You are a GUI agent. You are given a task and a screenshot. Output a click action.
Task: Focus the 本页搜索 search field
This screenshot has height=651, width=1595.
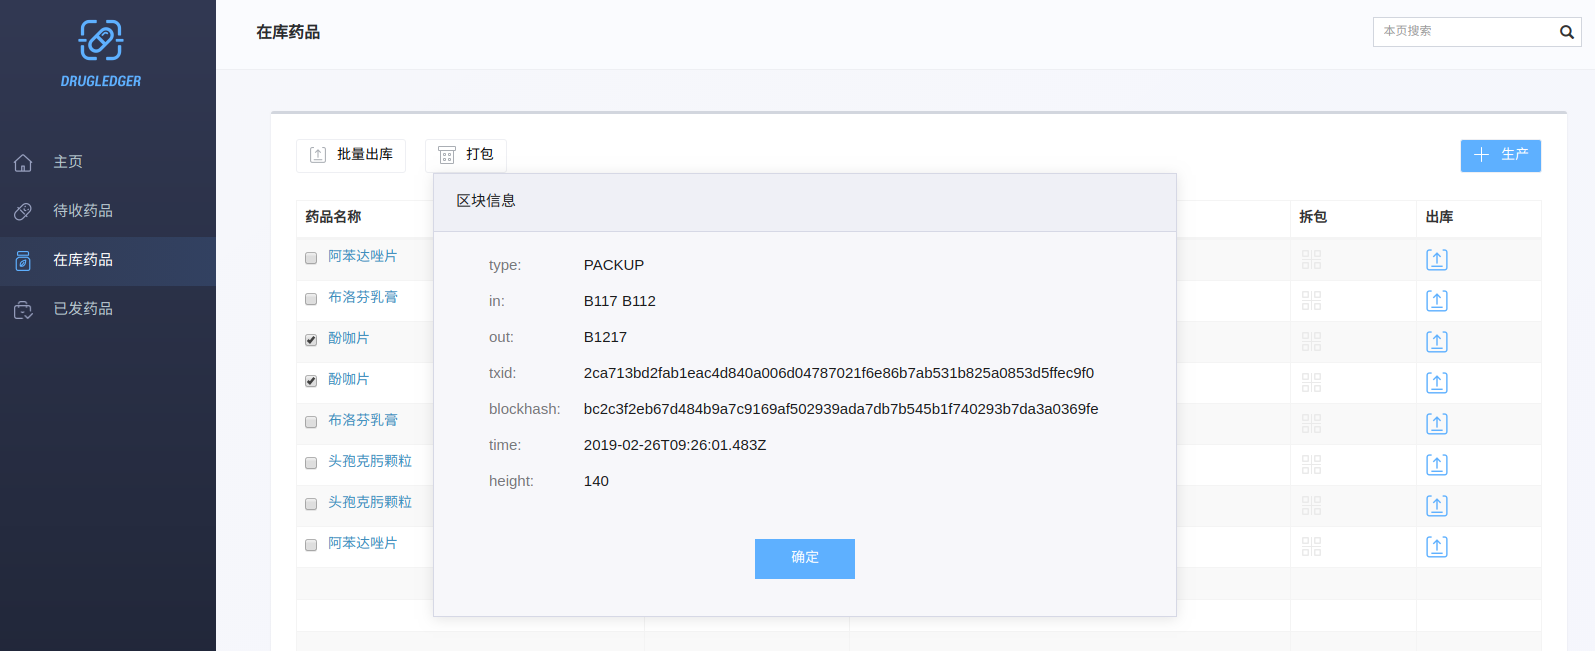pos(1462,32)
